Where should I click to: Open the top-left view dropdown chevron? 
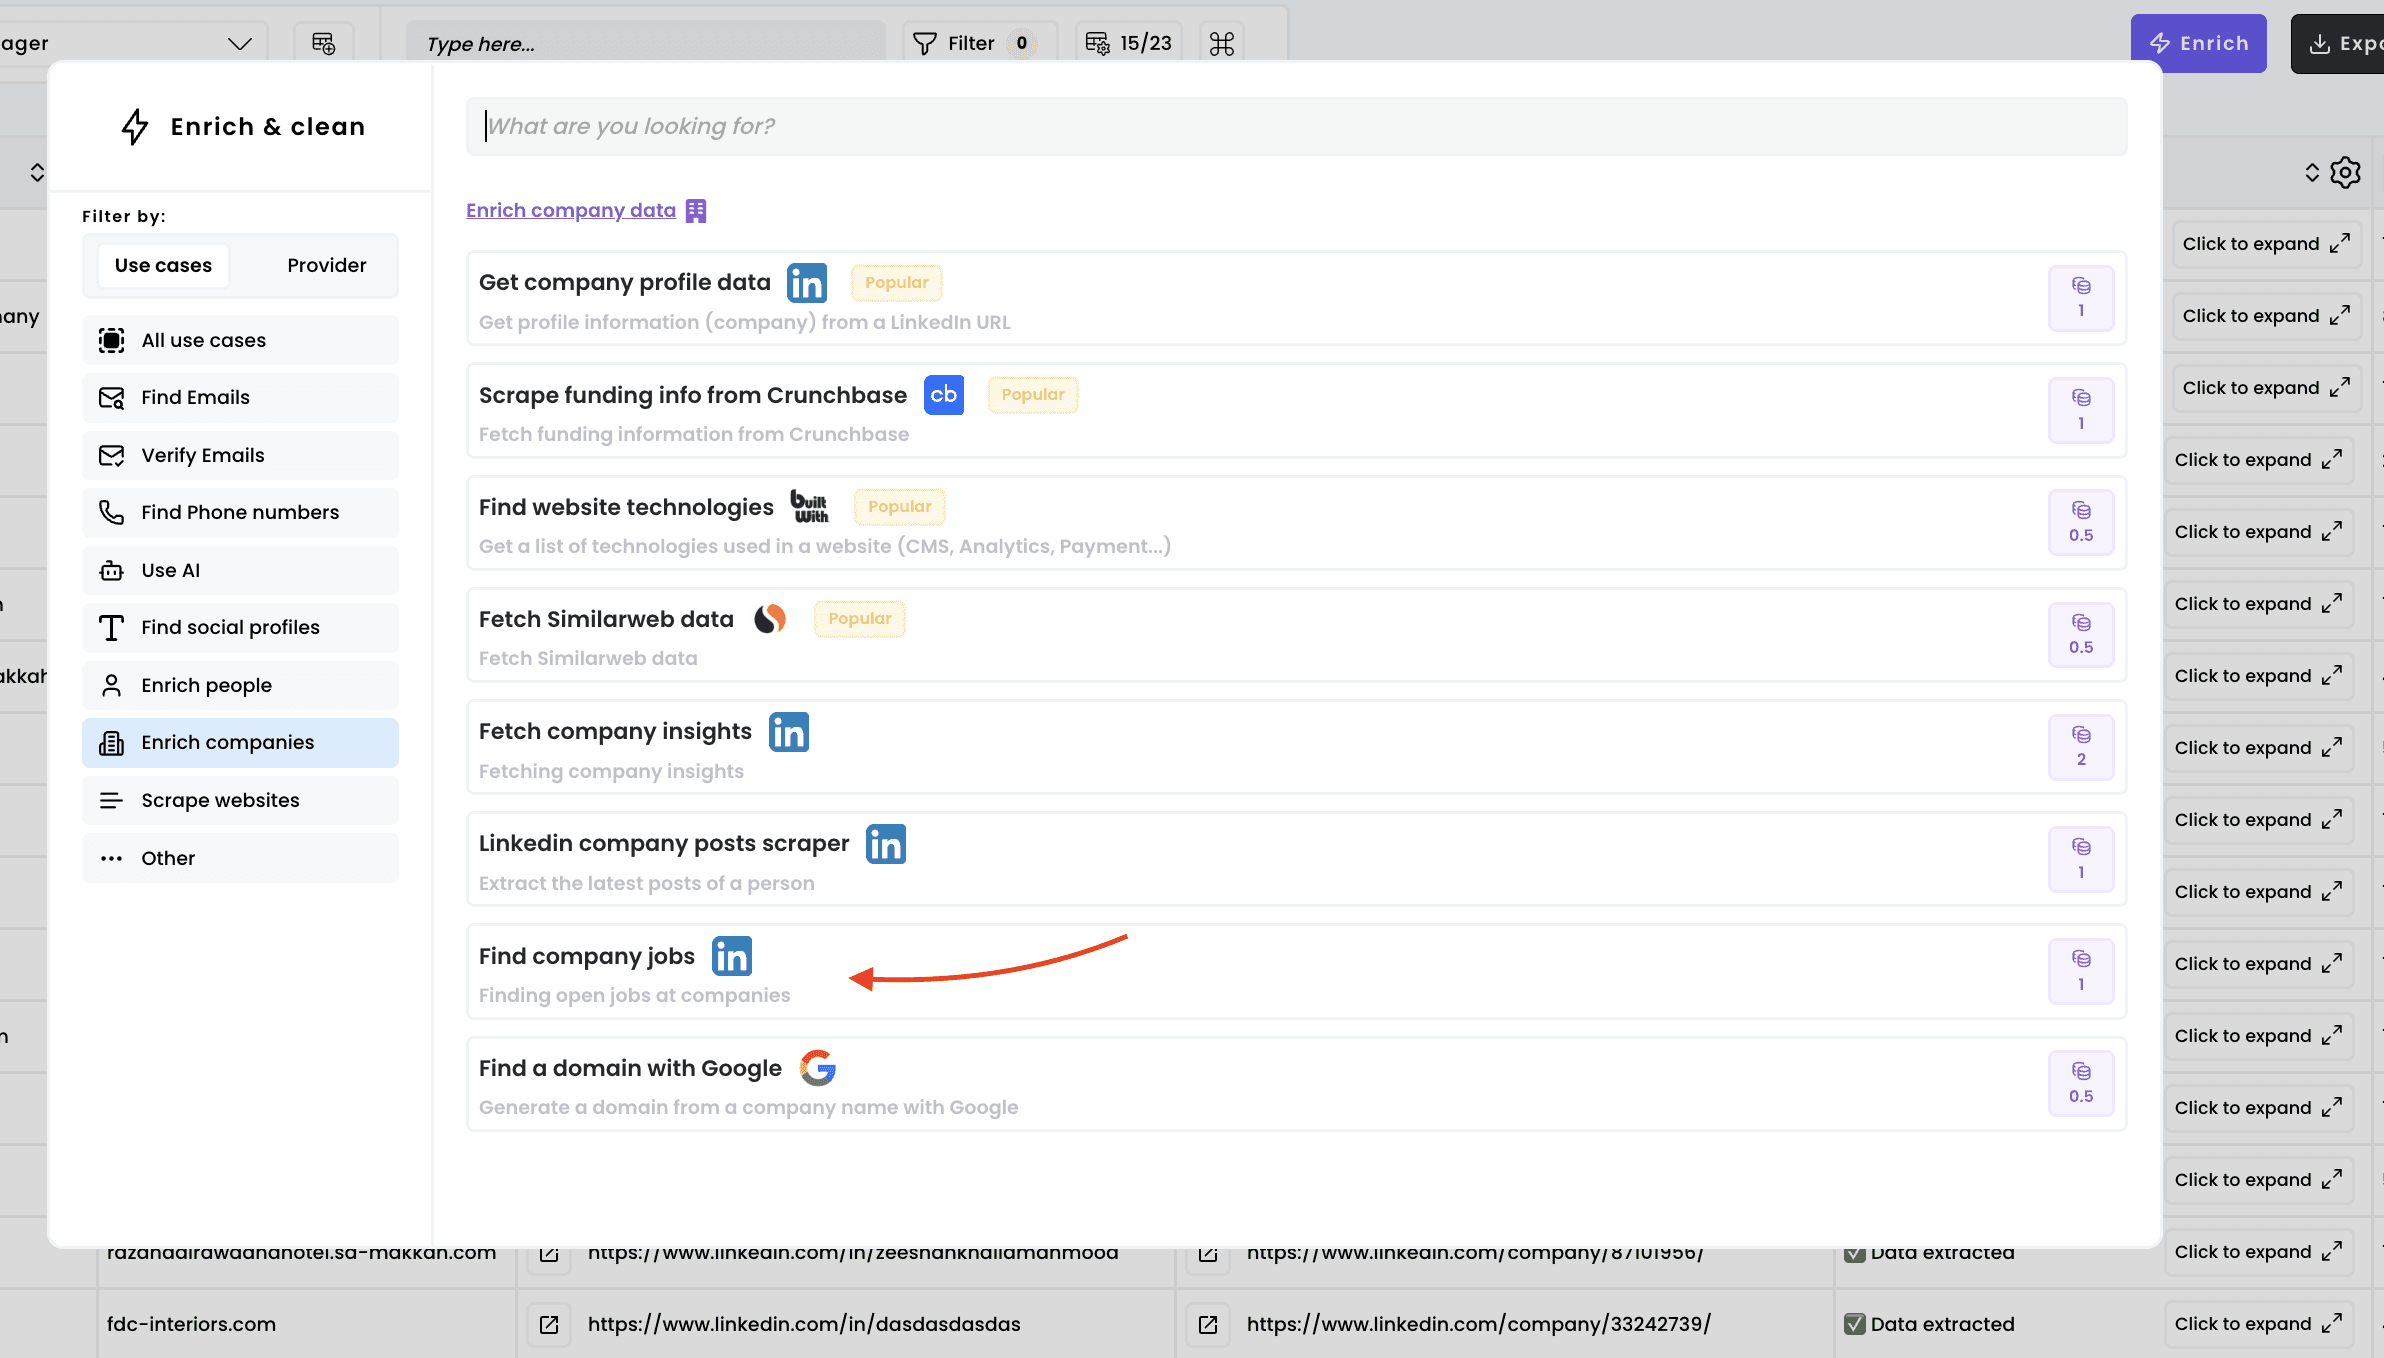(239, 43)
